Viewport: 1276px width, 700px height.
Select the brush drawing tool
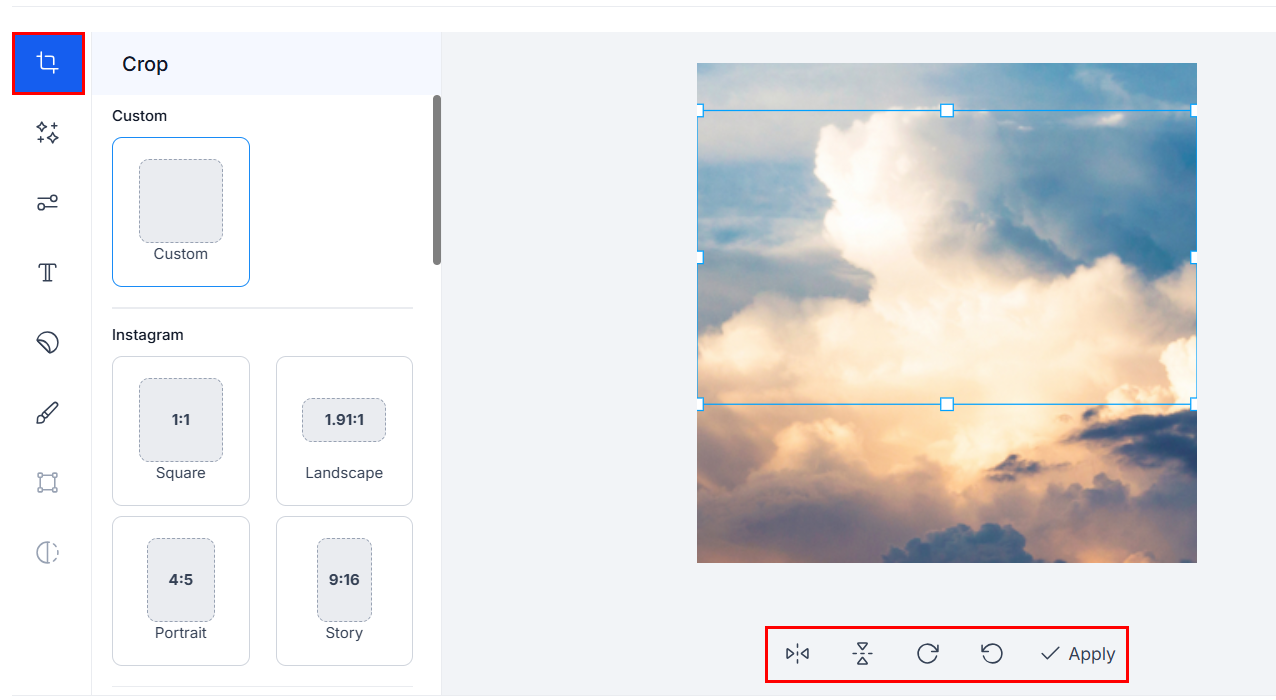(48, 413)
